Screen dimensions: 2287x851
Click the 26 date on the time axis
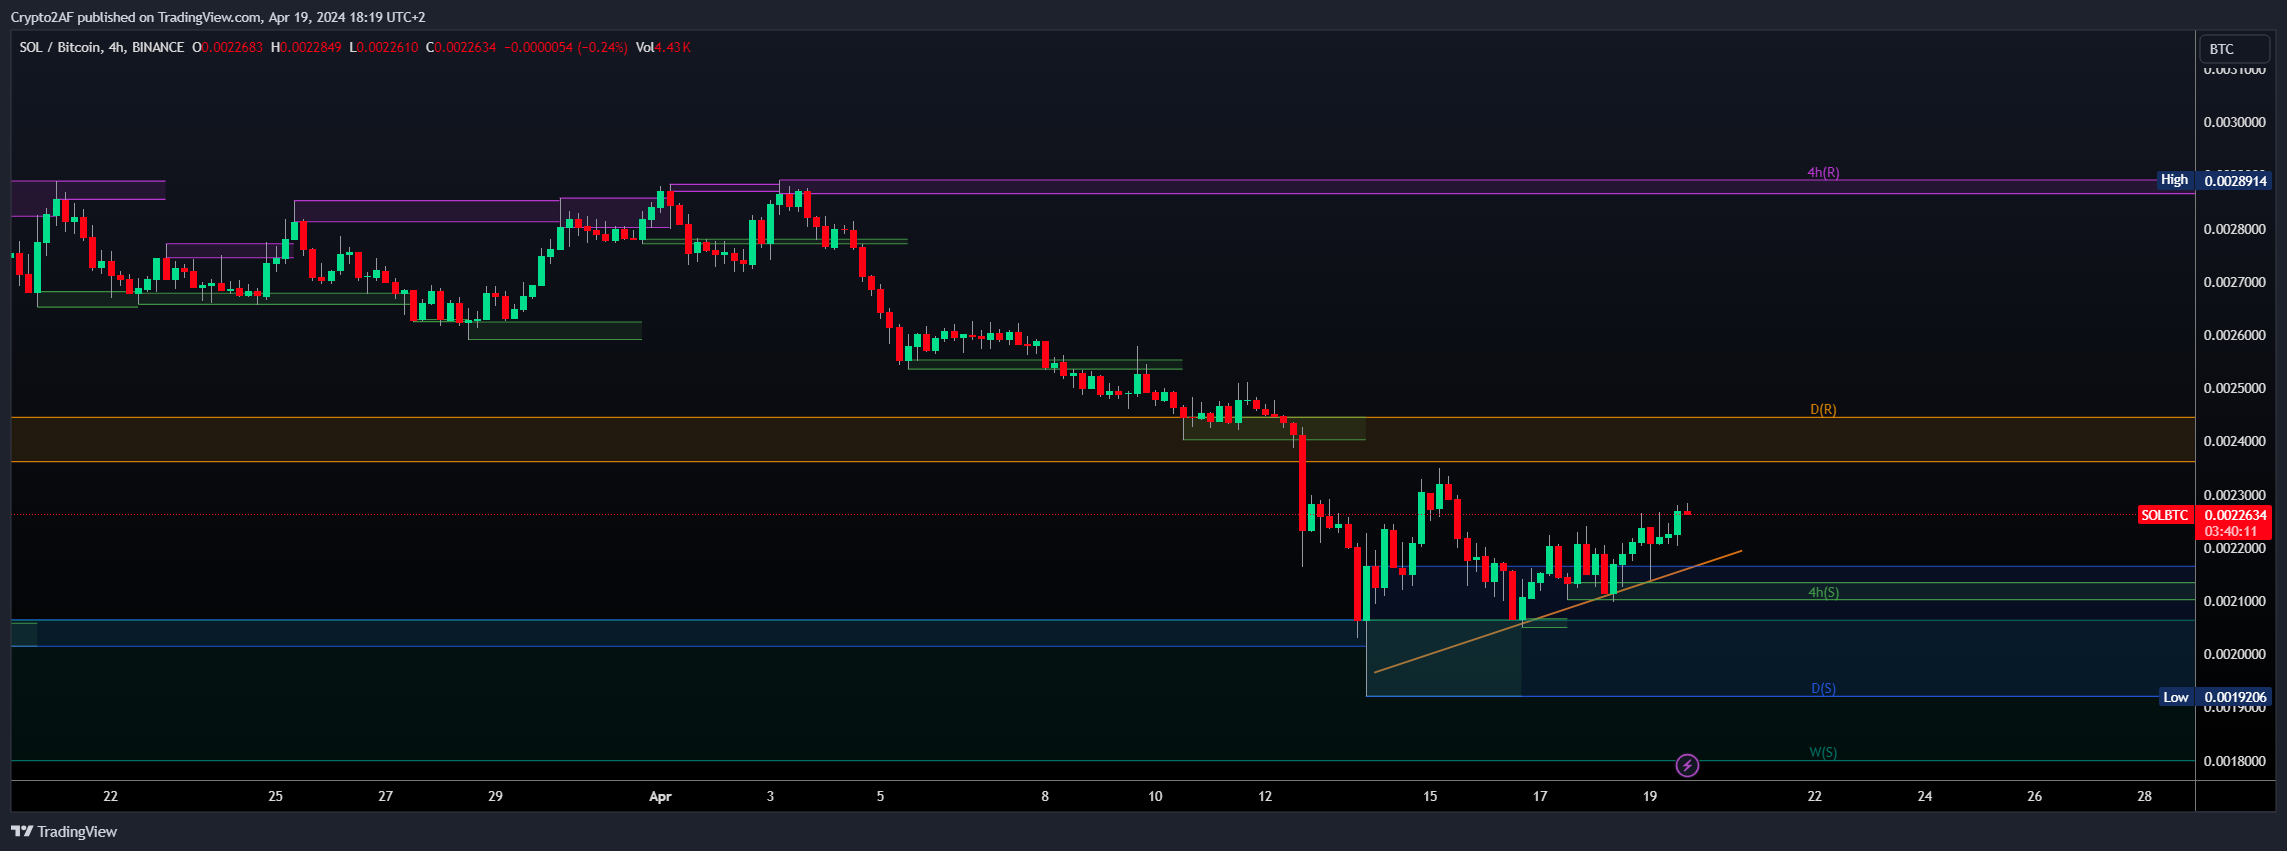point(2035,796)
